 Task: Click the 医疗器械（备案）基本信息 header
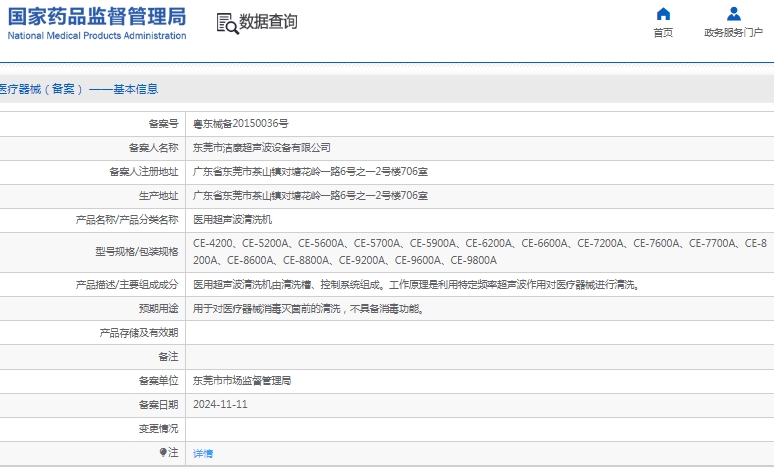[x=78, y=89]
